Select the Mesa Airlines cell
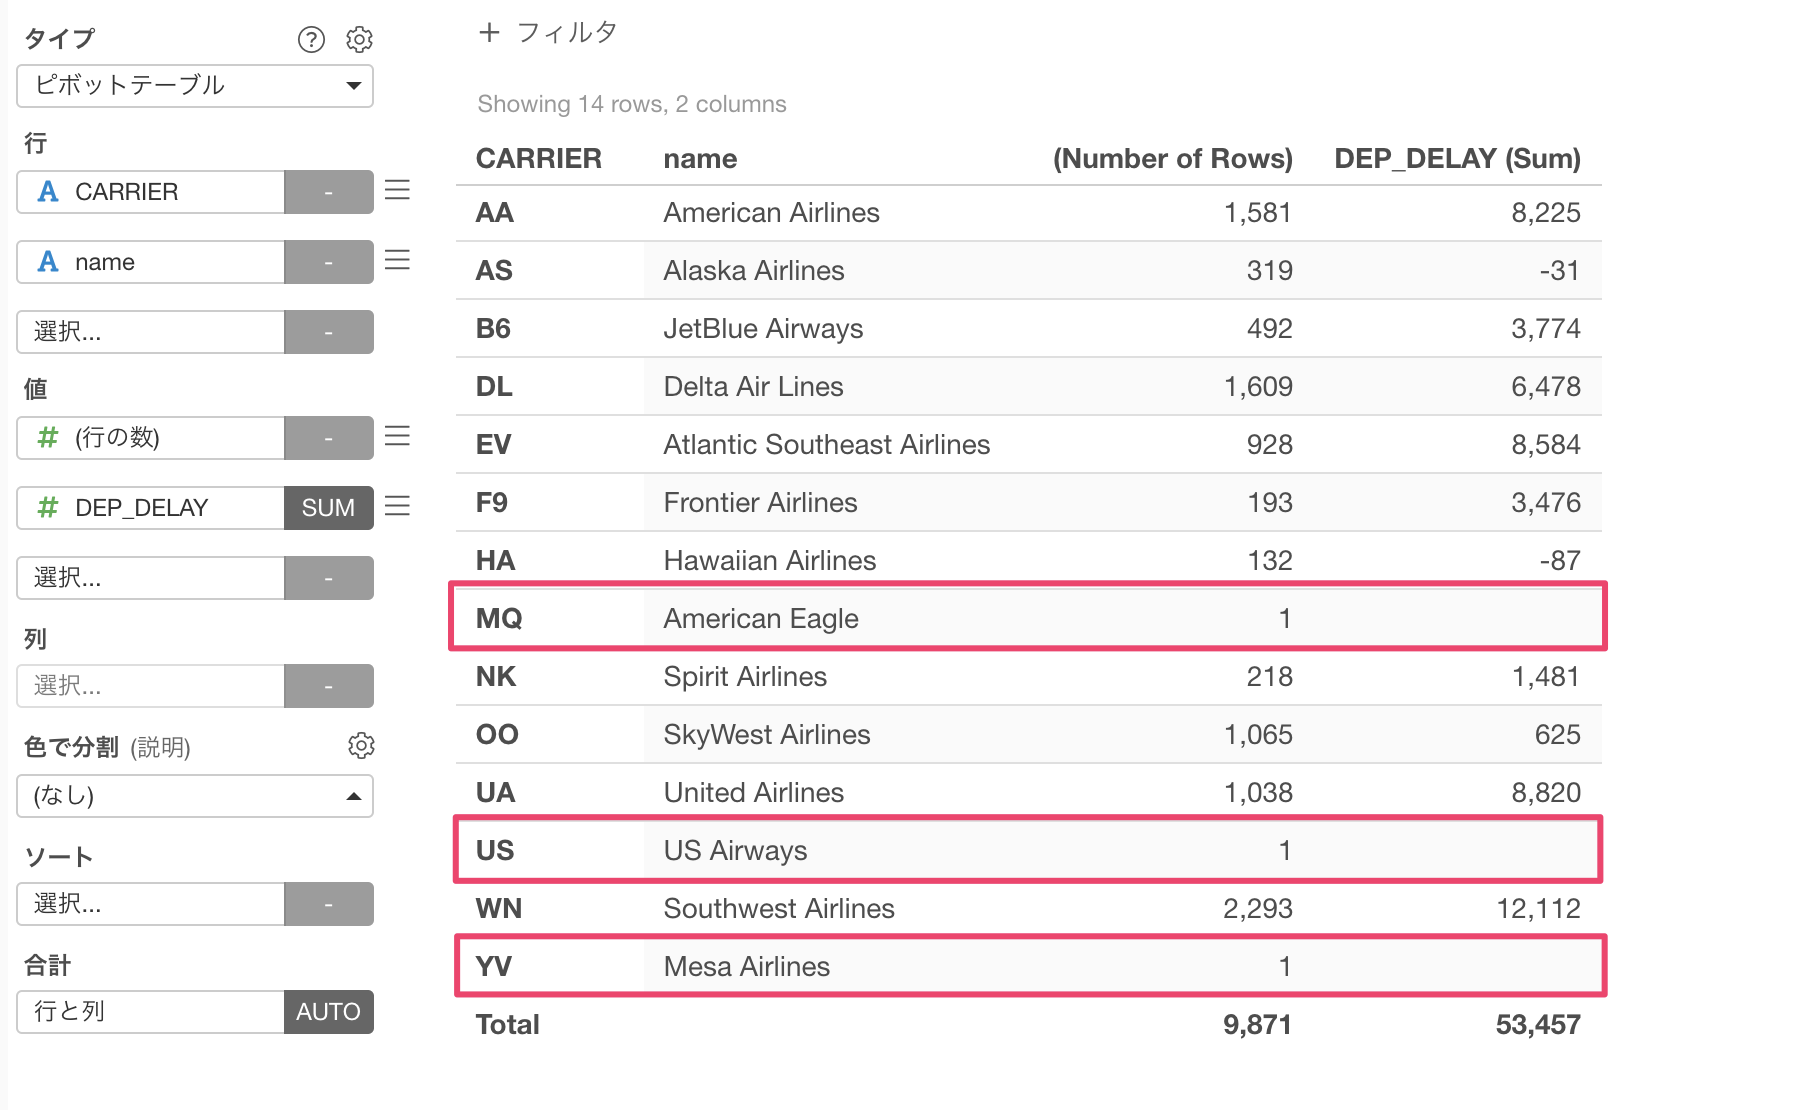This screenshot has height=1110, width=1804. coord(747,967)
